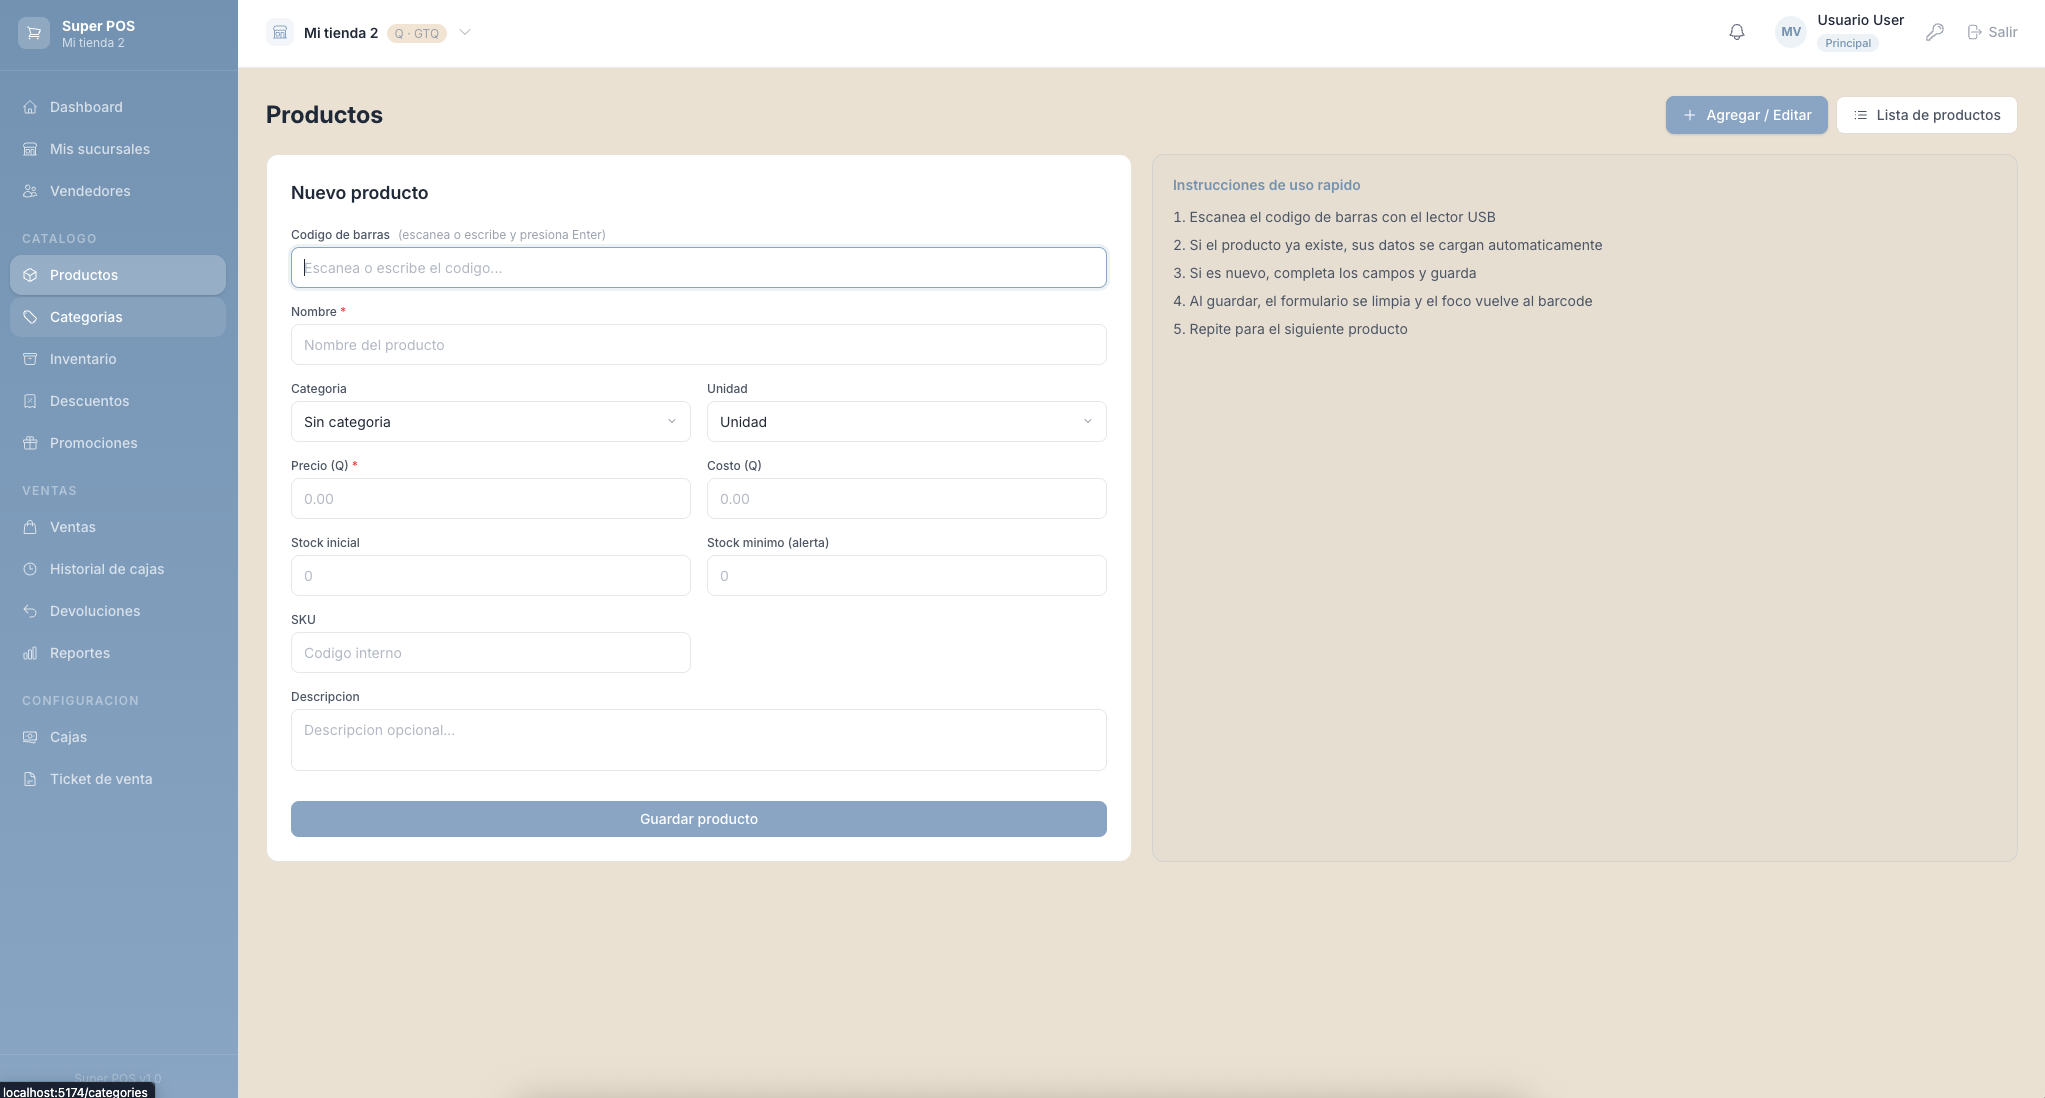Click the store icon beside Mi tienda 2
This screenshot has height=1098, width=2045.
coord(280,33)
